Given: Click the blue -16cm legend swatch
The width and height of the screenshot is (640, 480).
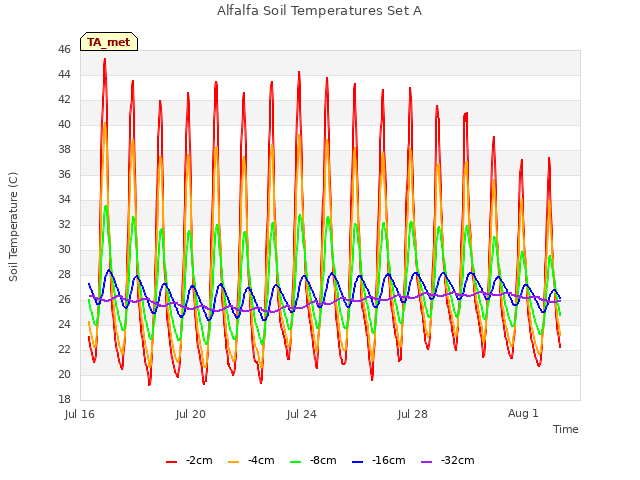Looking at the screenshot, I should tap(358, 462).
